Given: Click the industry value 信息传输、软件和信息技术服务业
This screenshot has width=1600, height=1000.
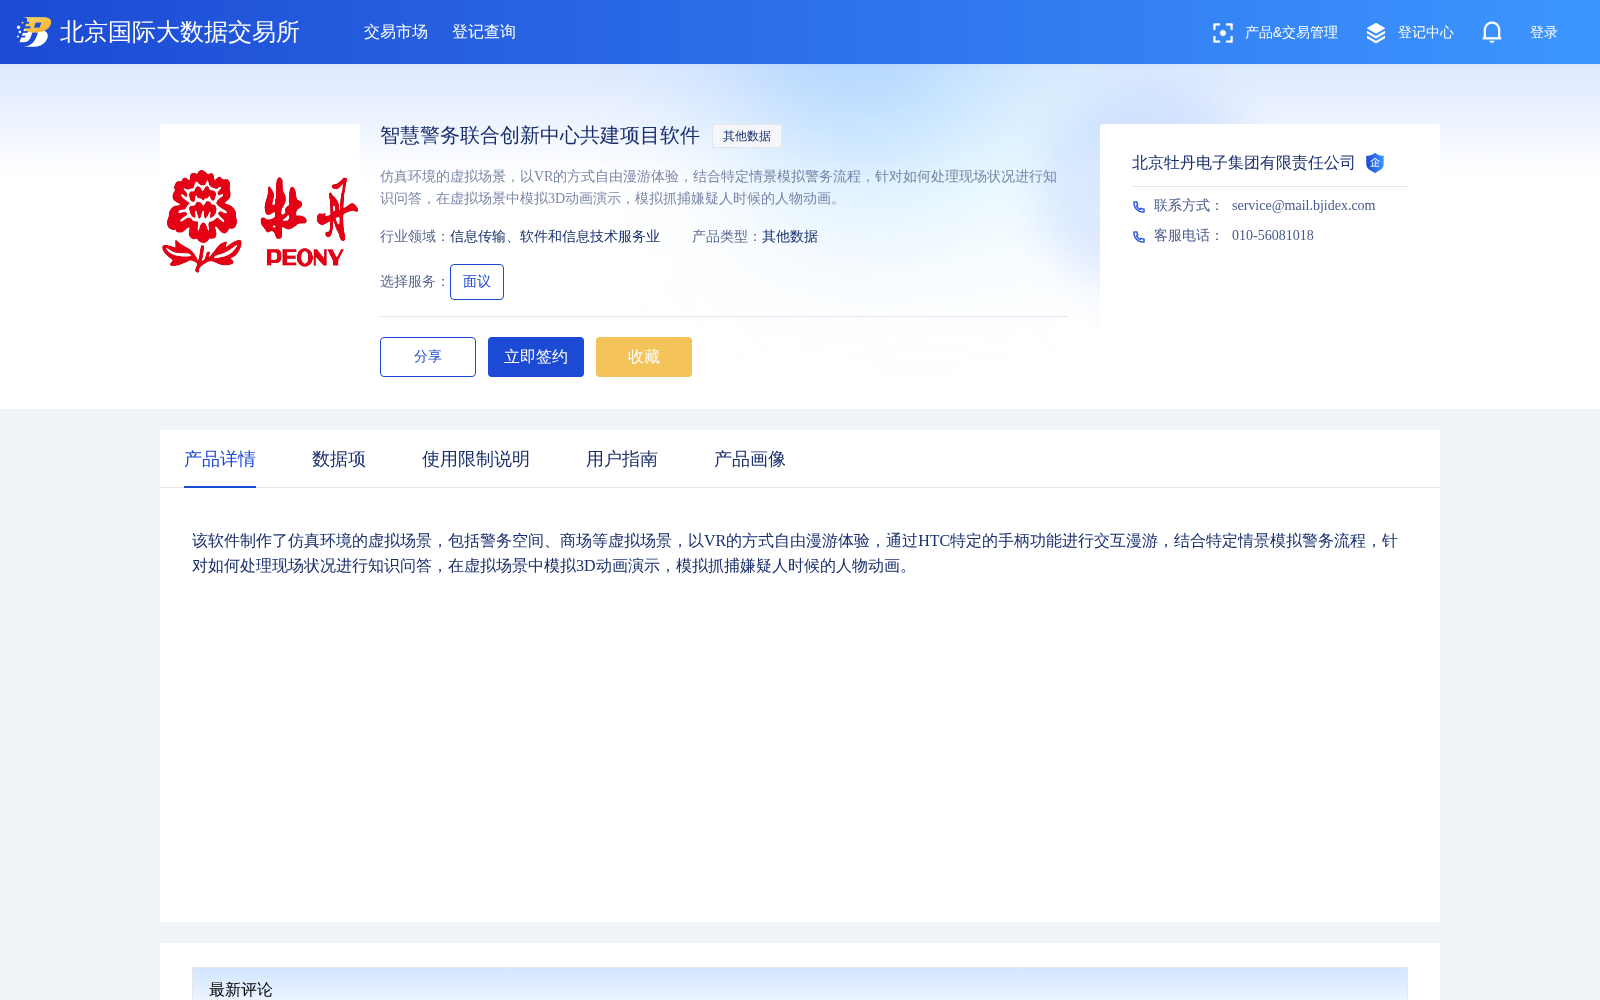Looking at the screenshot, I should pyautogui.click(x=555, y=237).
